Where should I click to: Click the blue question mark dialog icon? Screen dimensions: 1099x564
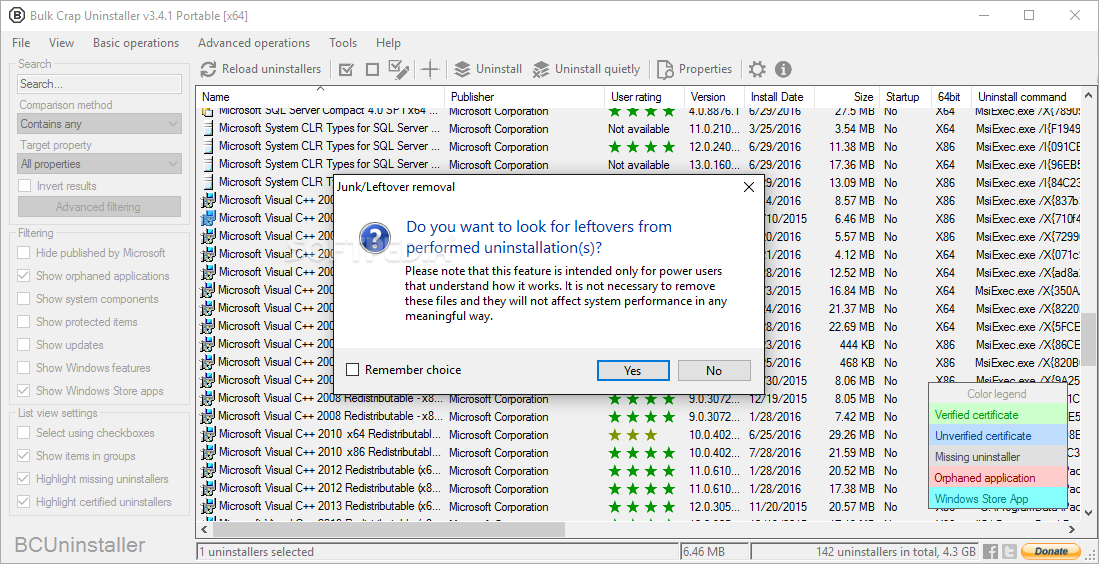pos(375,238)
